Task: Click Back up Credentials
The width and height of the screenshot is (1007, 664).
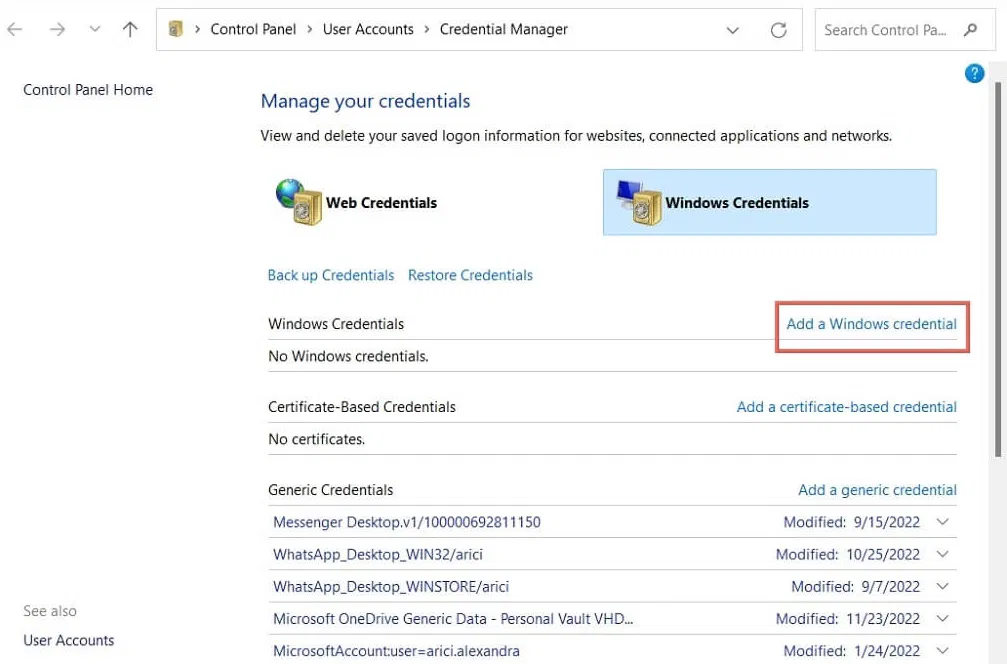Action: click(x=330, y=275)
